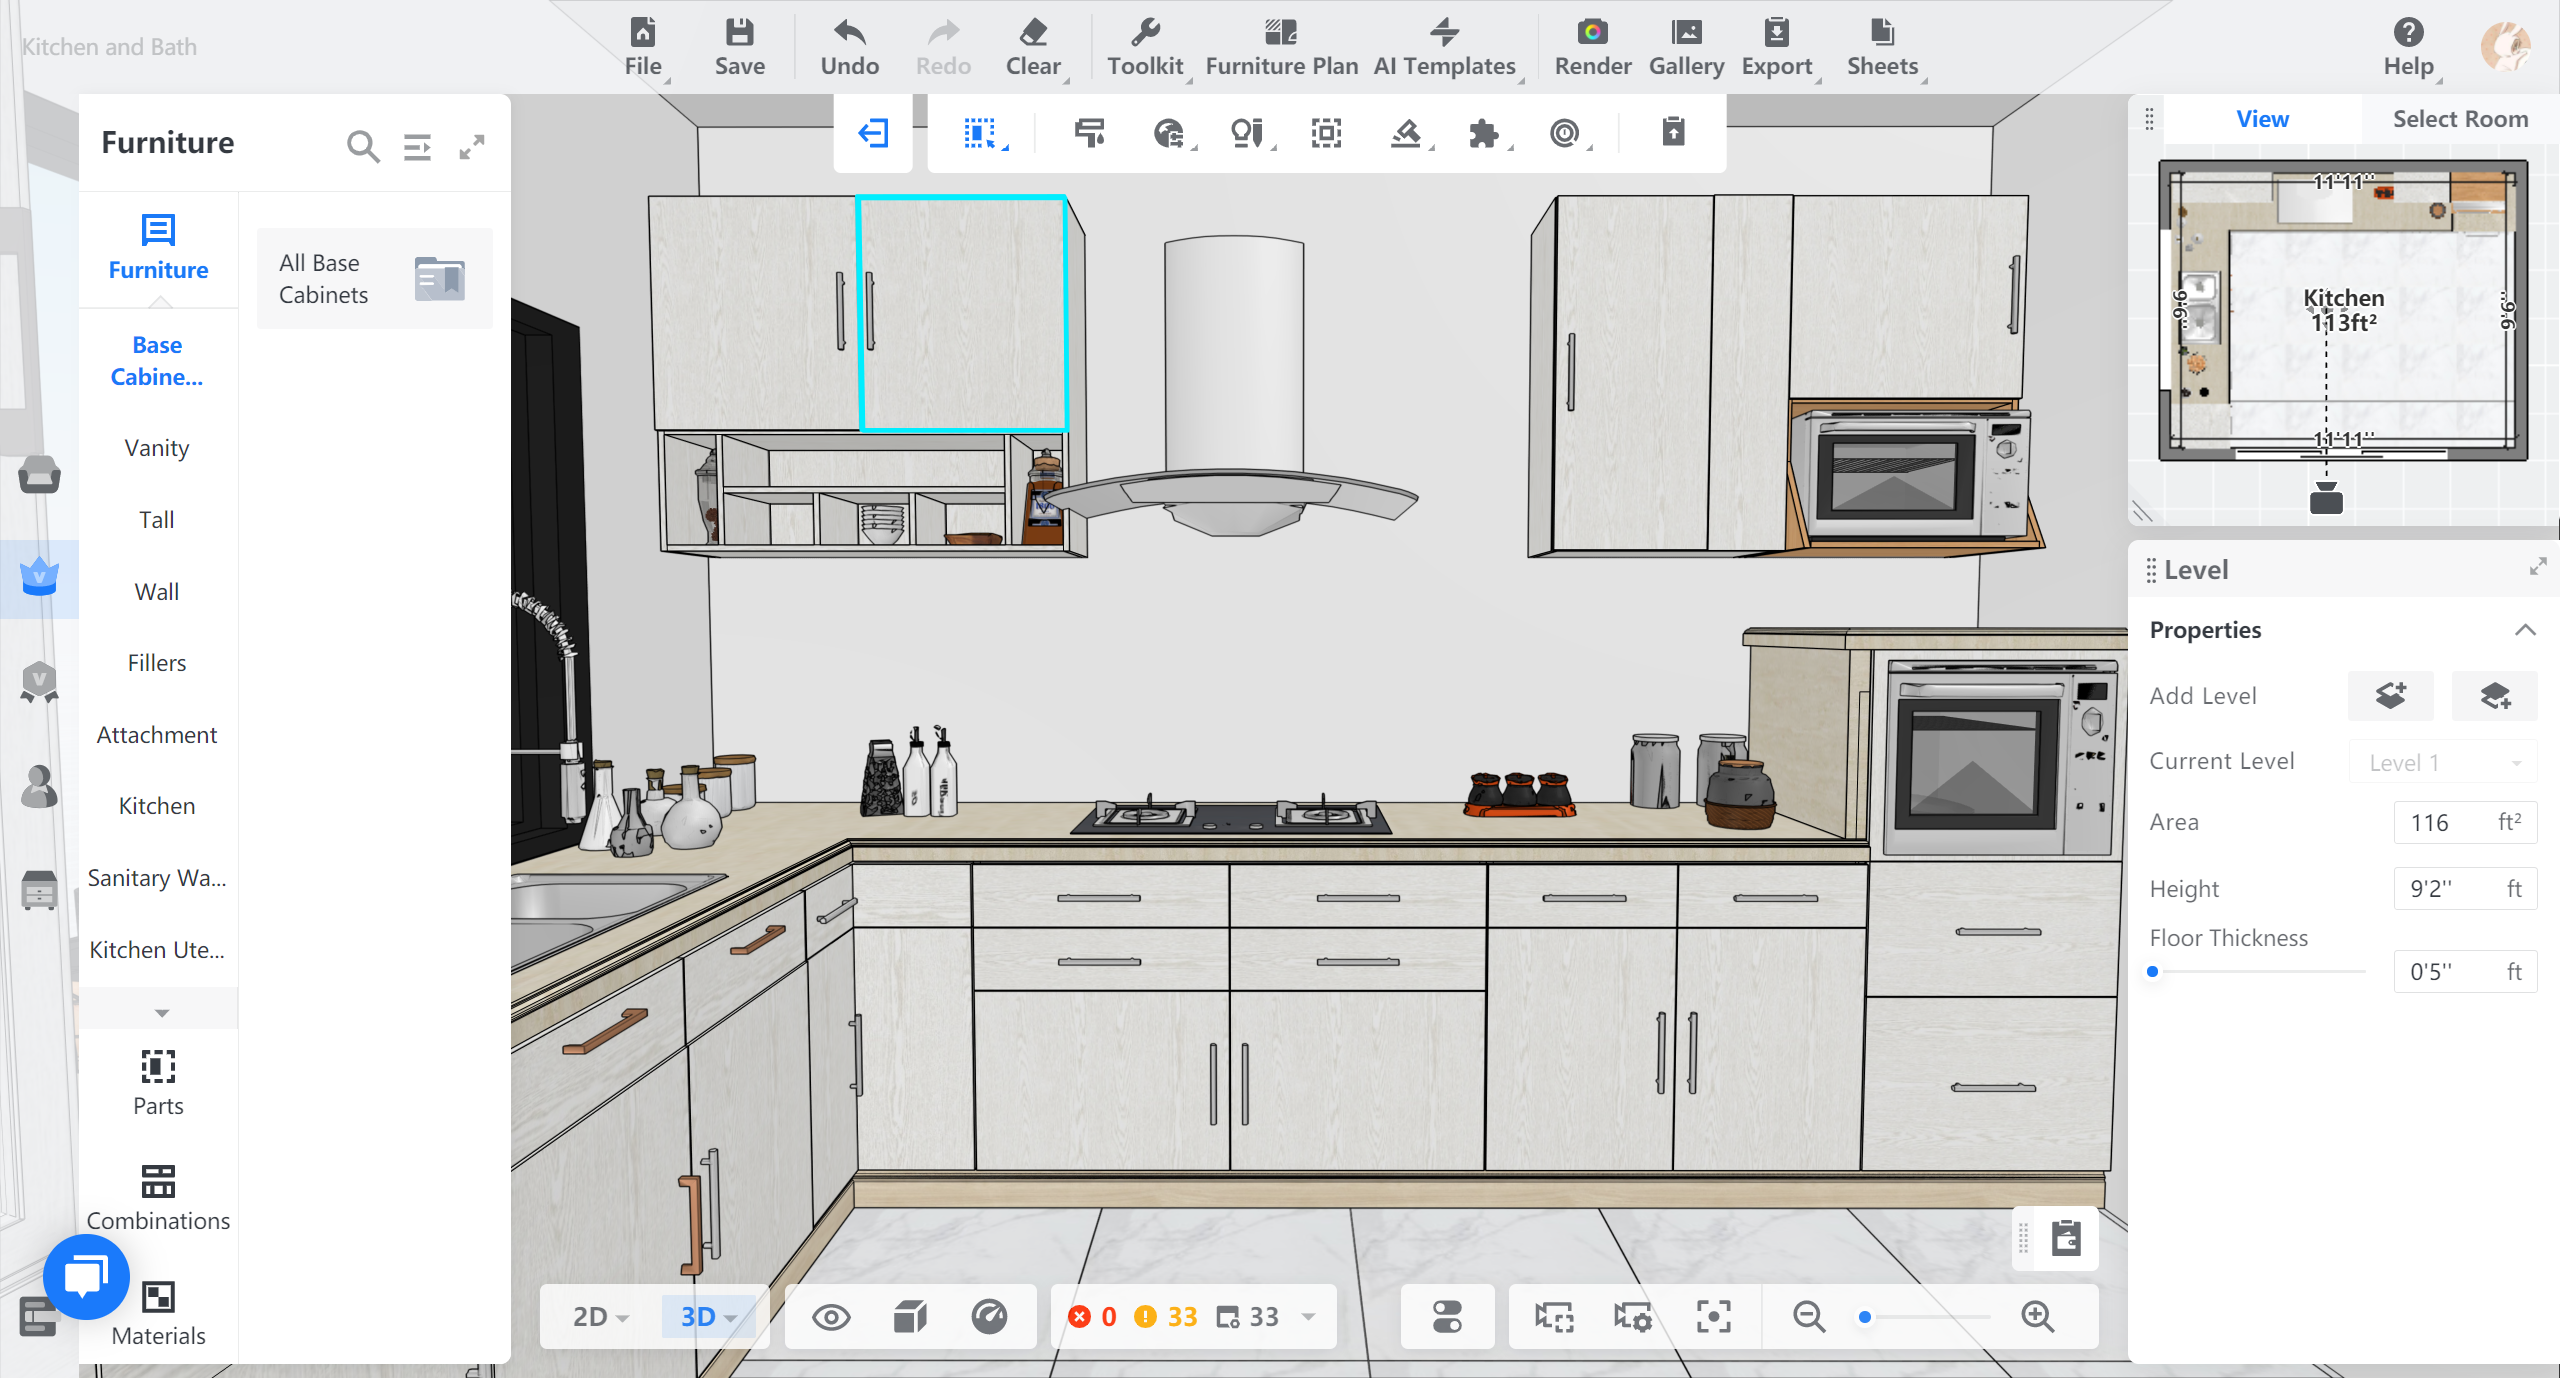Viewport: 2560px width, 1378px height.
Task: Click the search magnifier in Furniture panel
Action: point(362,147)
